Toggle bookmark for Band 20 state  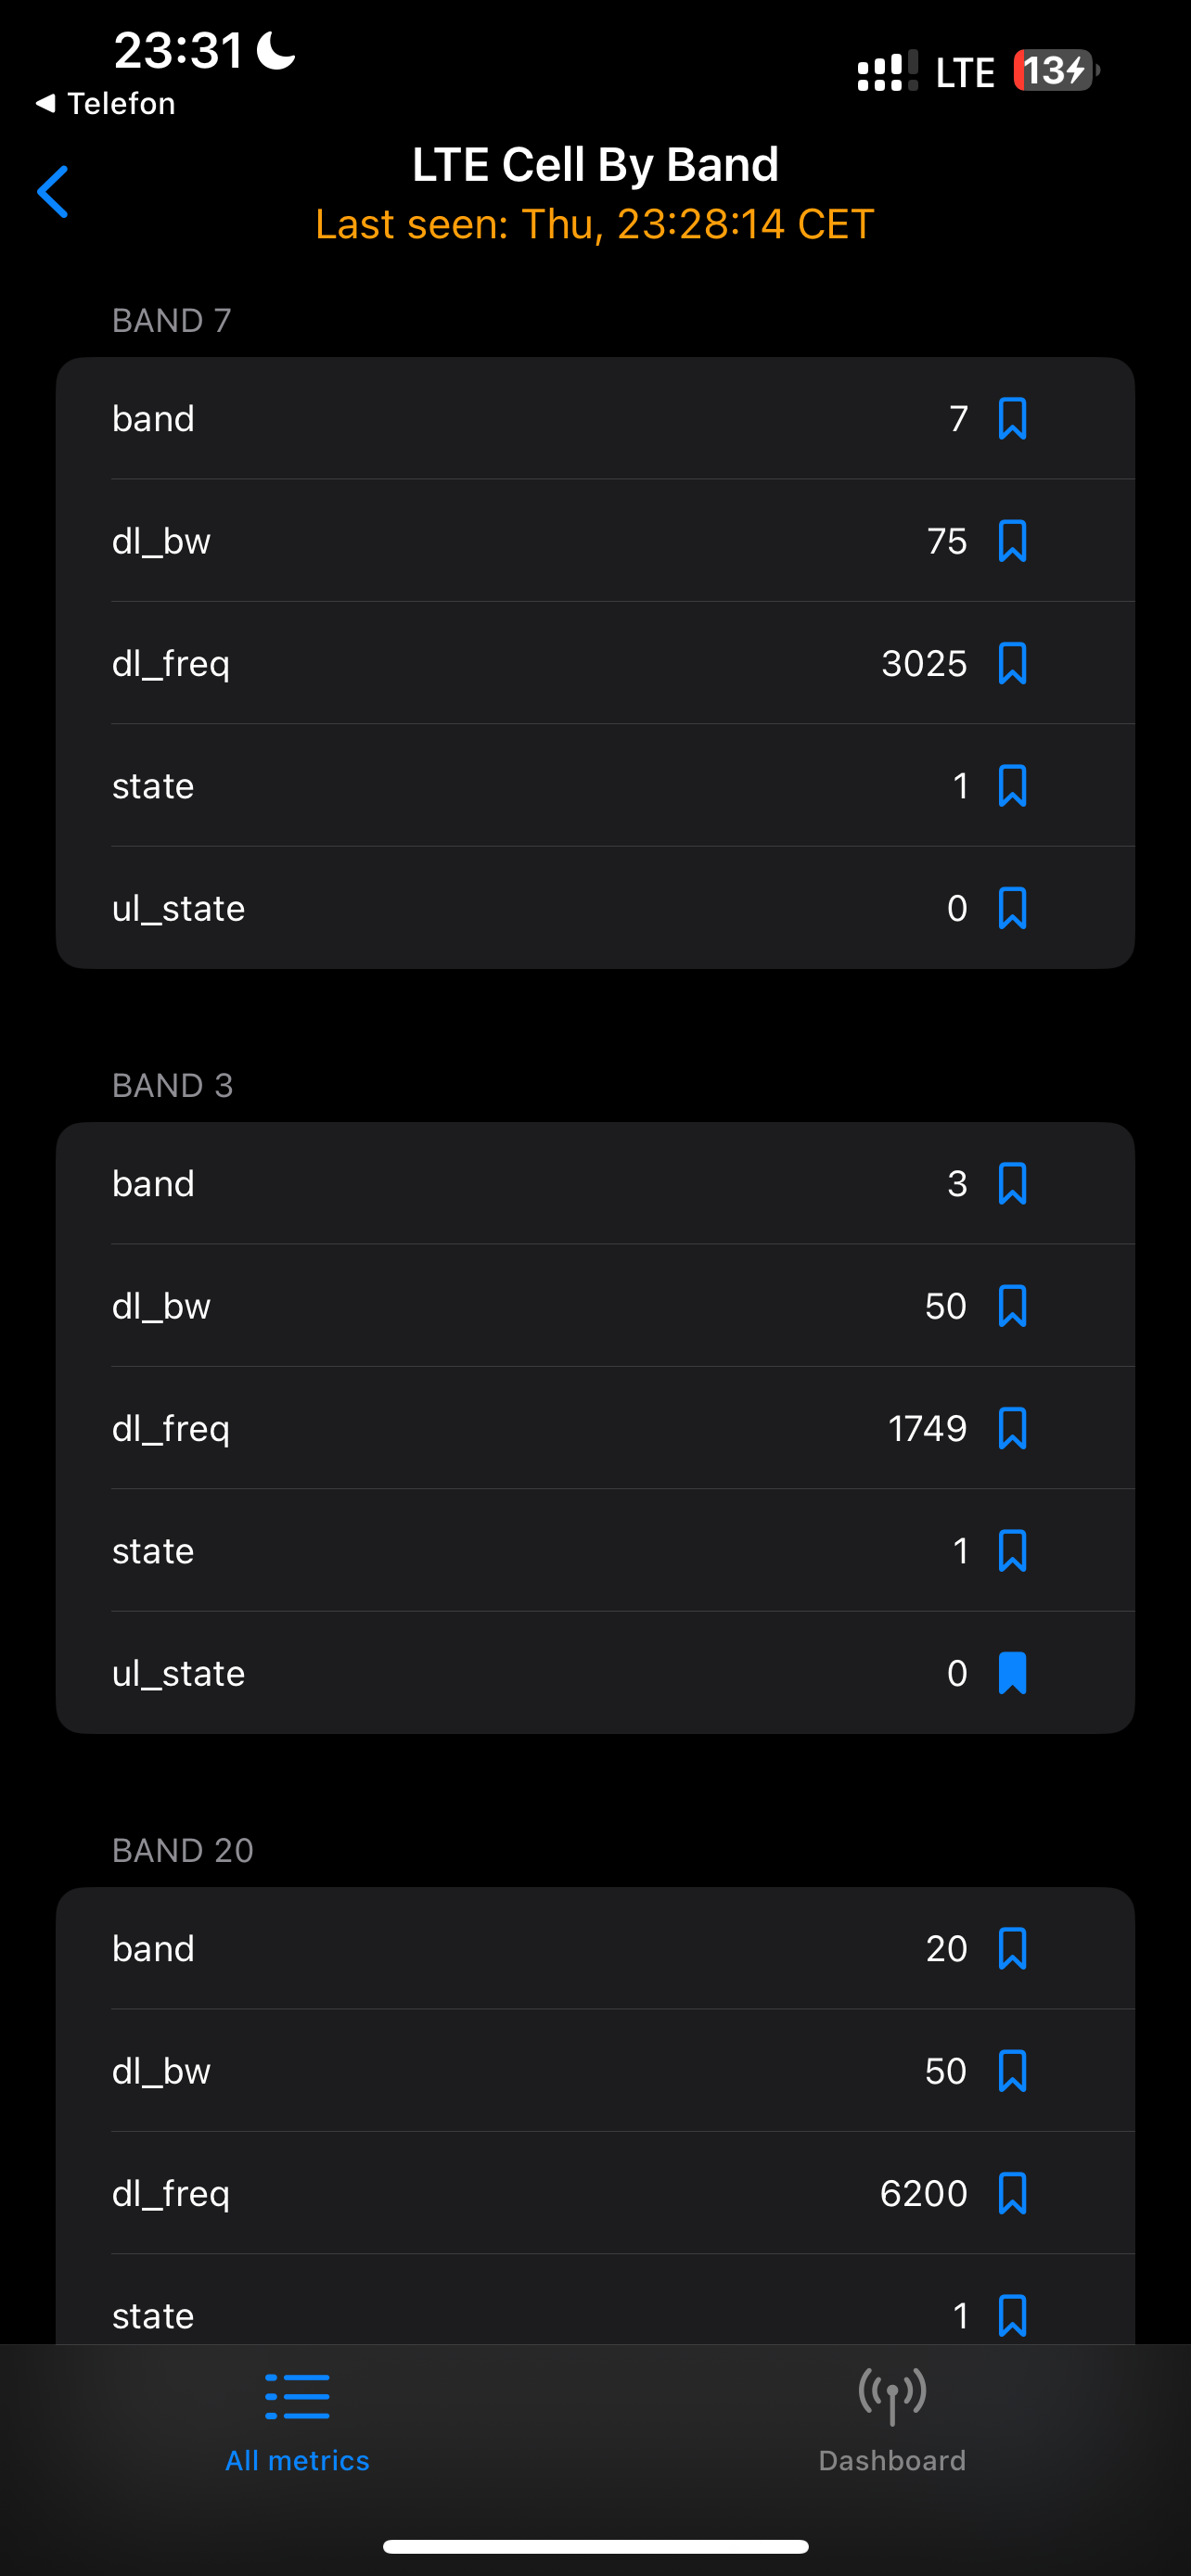pos(1012,2316)
